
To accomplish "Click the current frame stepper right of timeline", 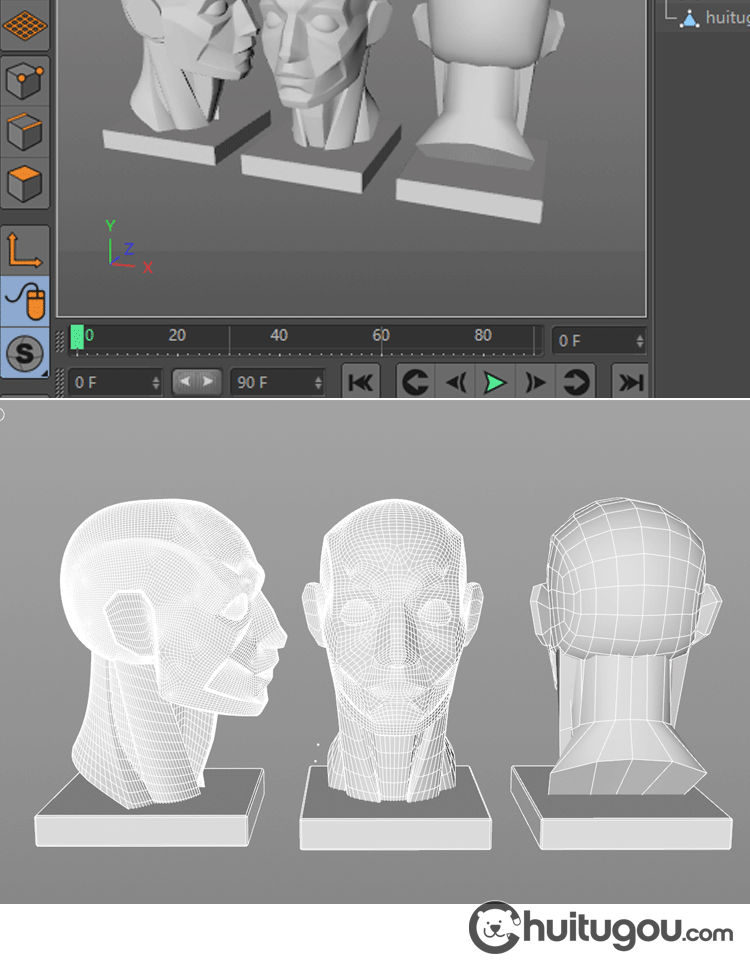I will click(640, 341).
